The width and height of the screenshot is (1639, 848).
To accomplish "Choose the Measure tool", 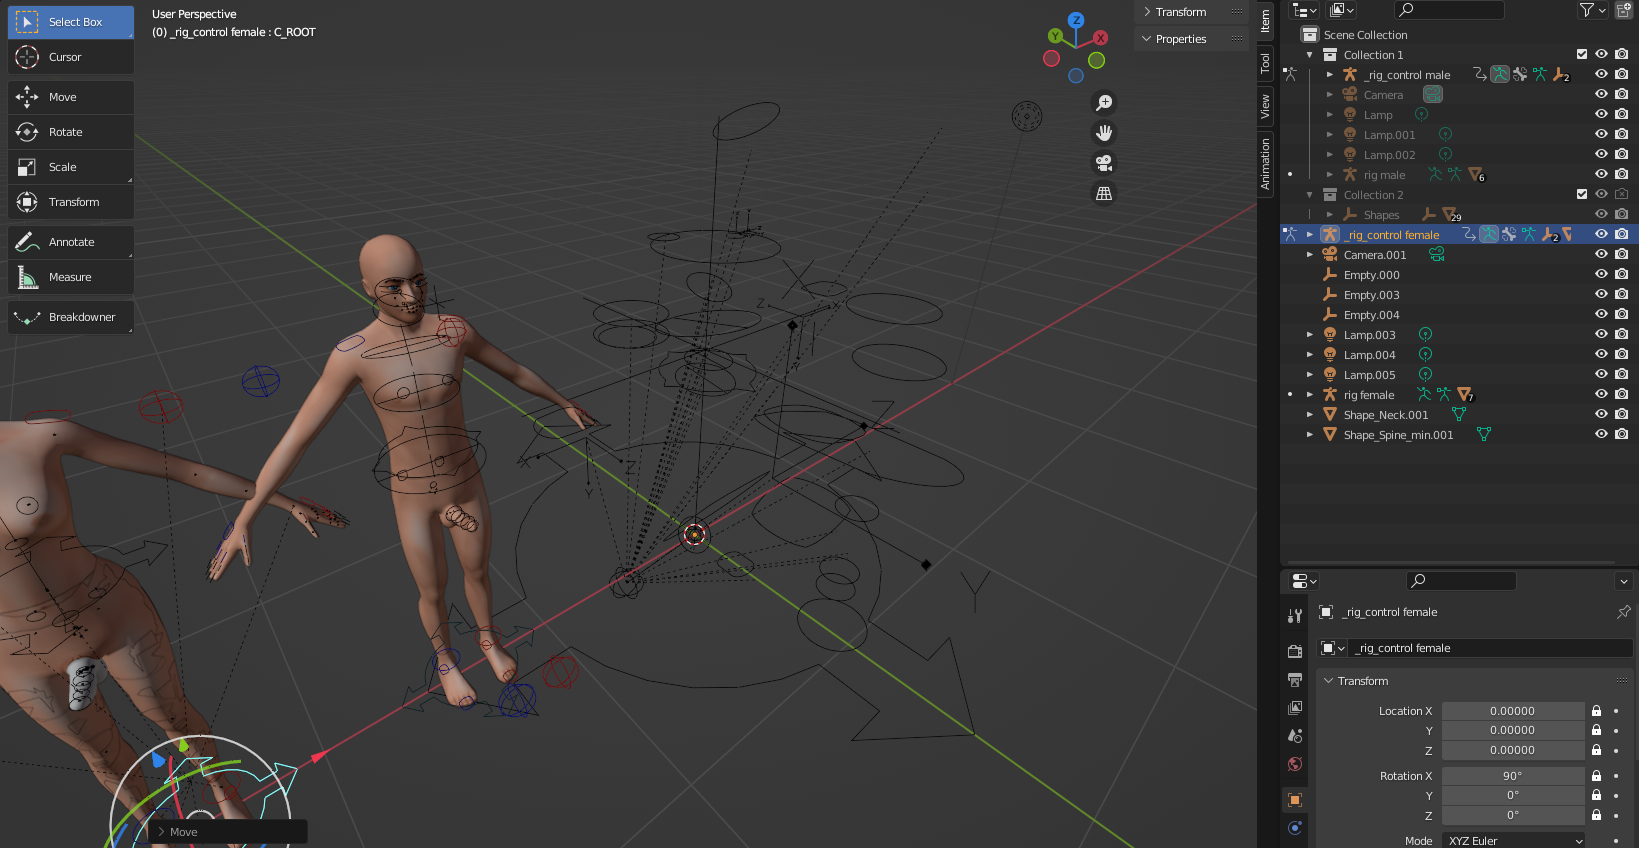I will click(x=70, y=277).
